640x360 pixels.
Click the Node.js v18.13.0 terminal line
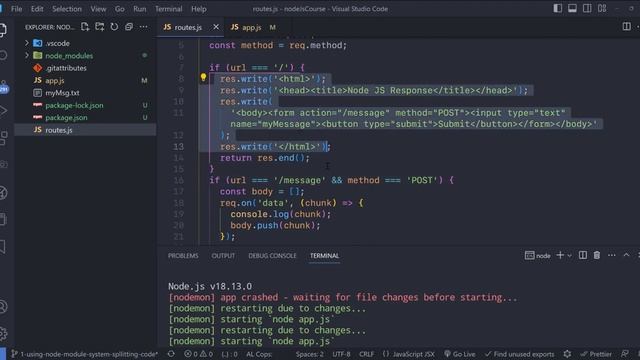210,286
